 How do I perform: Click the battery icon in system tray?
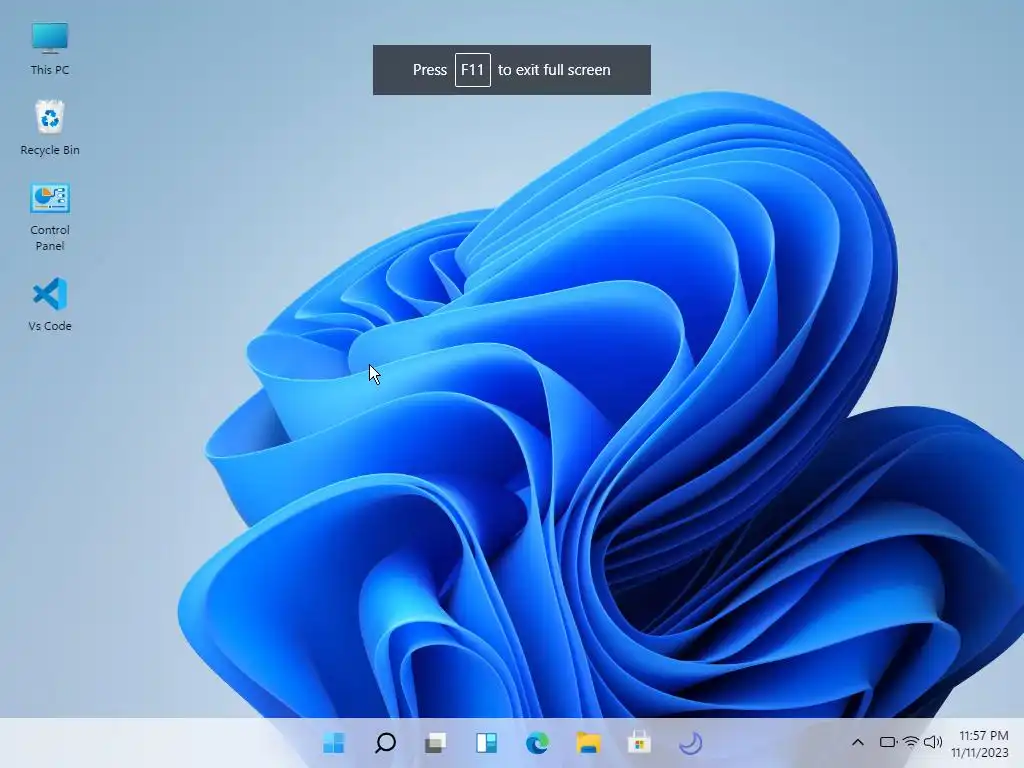click(x=888, y=742)
